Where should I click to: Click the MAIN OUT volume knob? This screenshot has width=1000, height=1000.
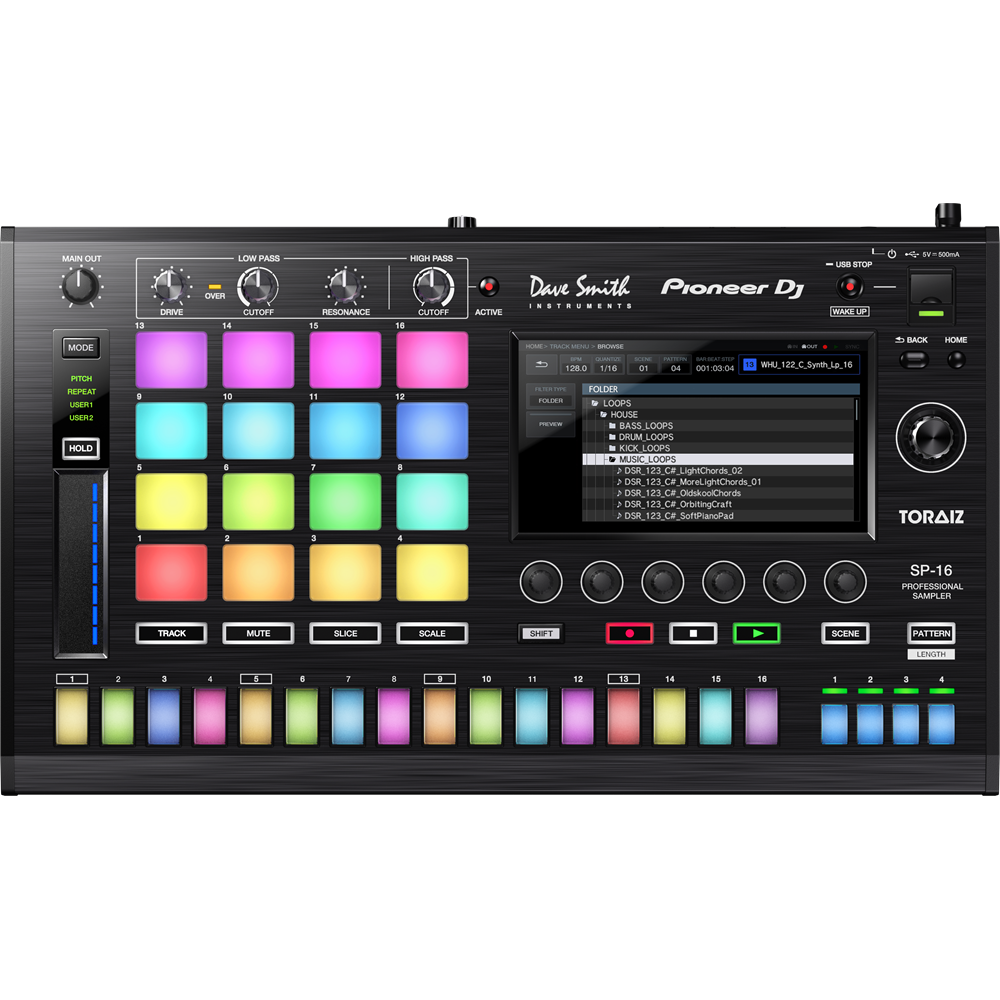[81, 285]
